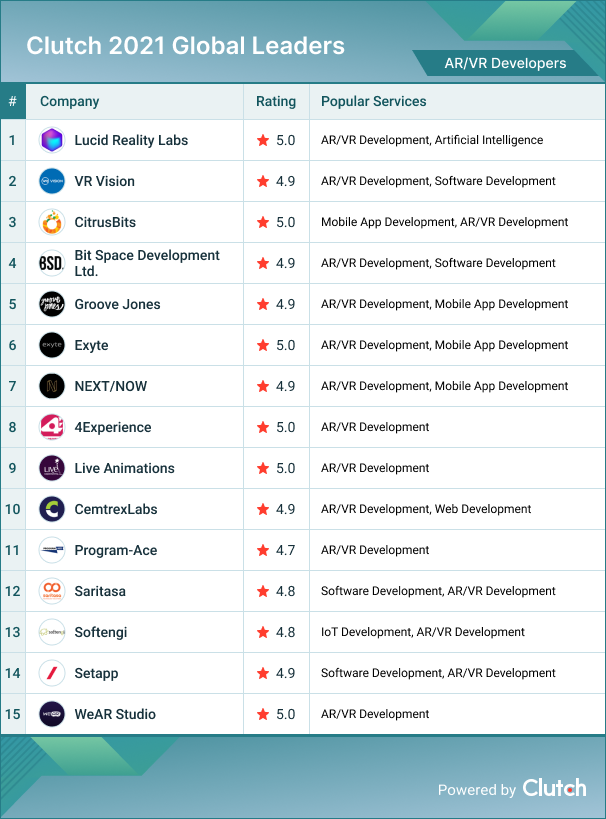Click the BSD logo for Bit Space Development
The image size is (606, 819).
[x=52, y=263]
